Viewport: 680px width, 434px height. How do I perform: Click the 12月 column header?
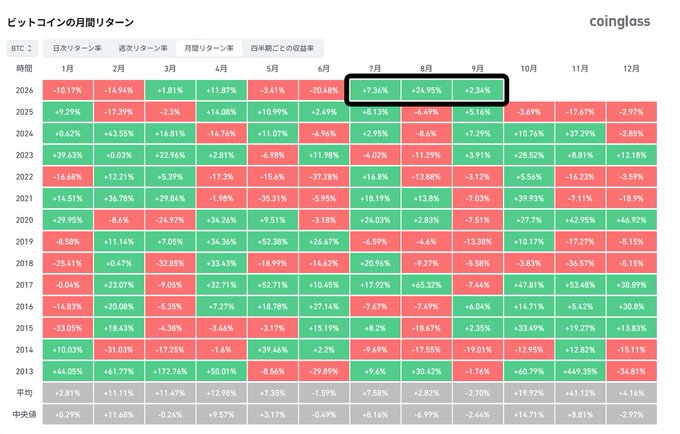[x=631, y=69]
